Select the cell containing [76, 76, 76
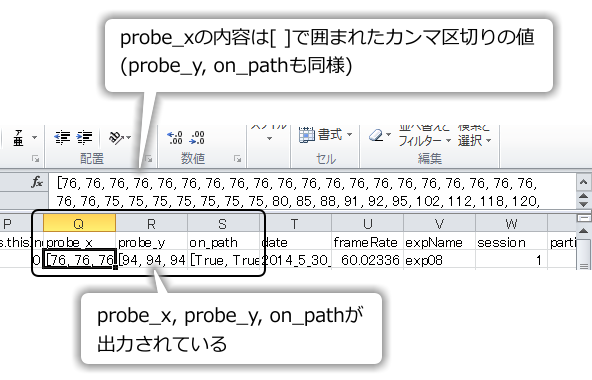Image resolution: width=592 pixels, height=380 pixels. click(79, 260)
